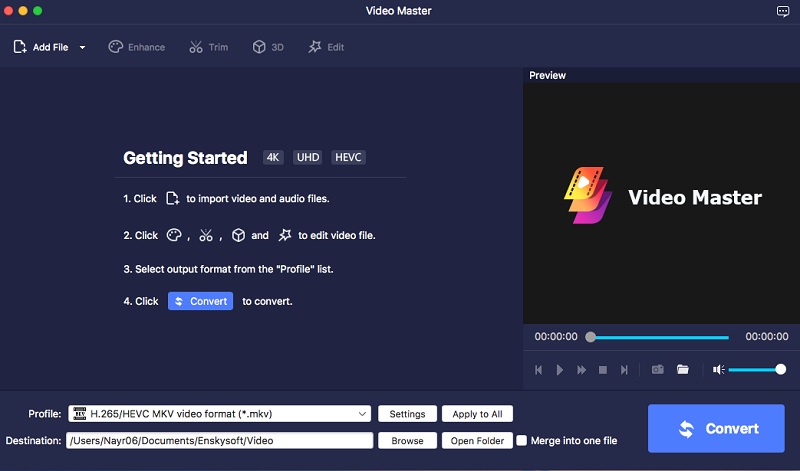Expand the Add File dropdown arrow
800x471 pixels.
pyautogui.click(x=82, y=47)
